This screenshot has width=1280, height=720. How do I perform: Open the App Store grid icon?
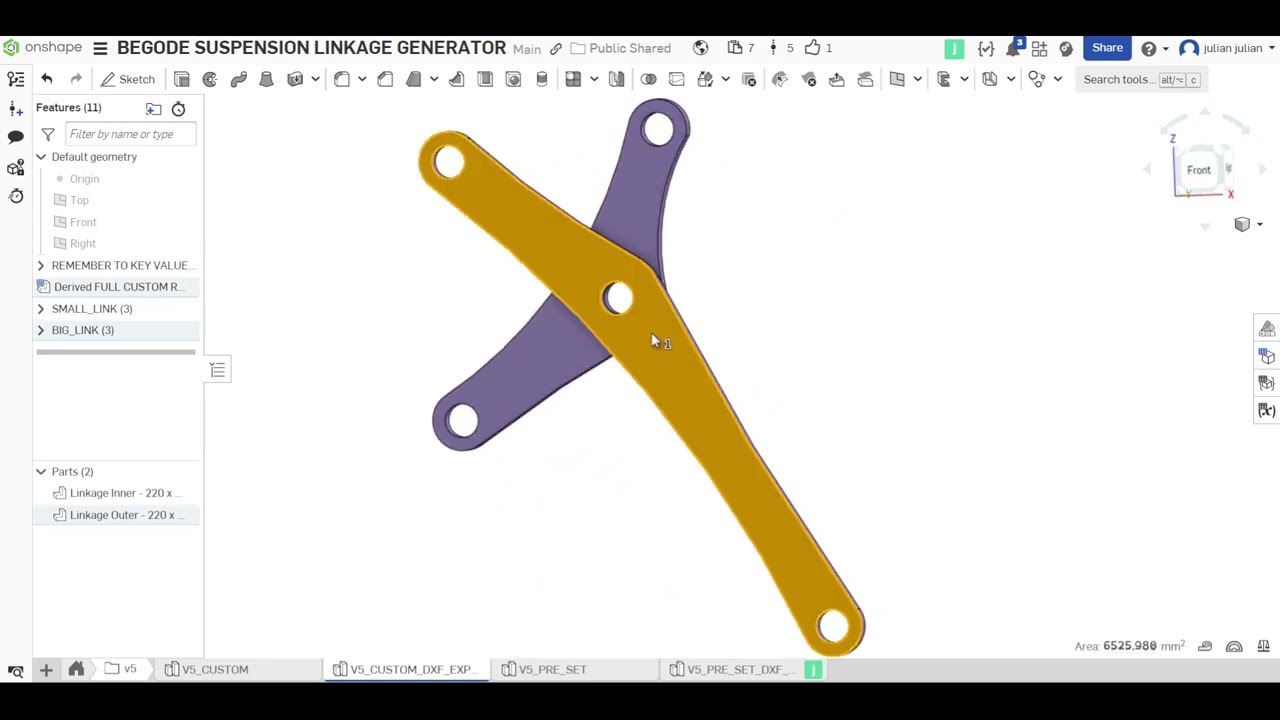click(x=1039, y=48)
